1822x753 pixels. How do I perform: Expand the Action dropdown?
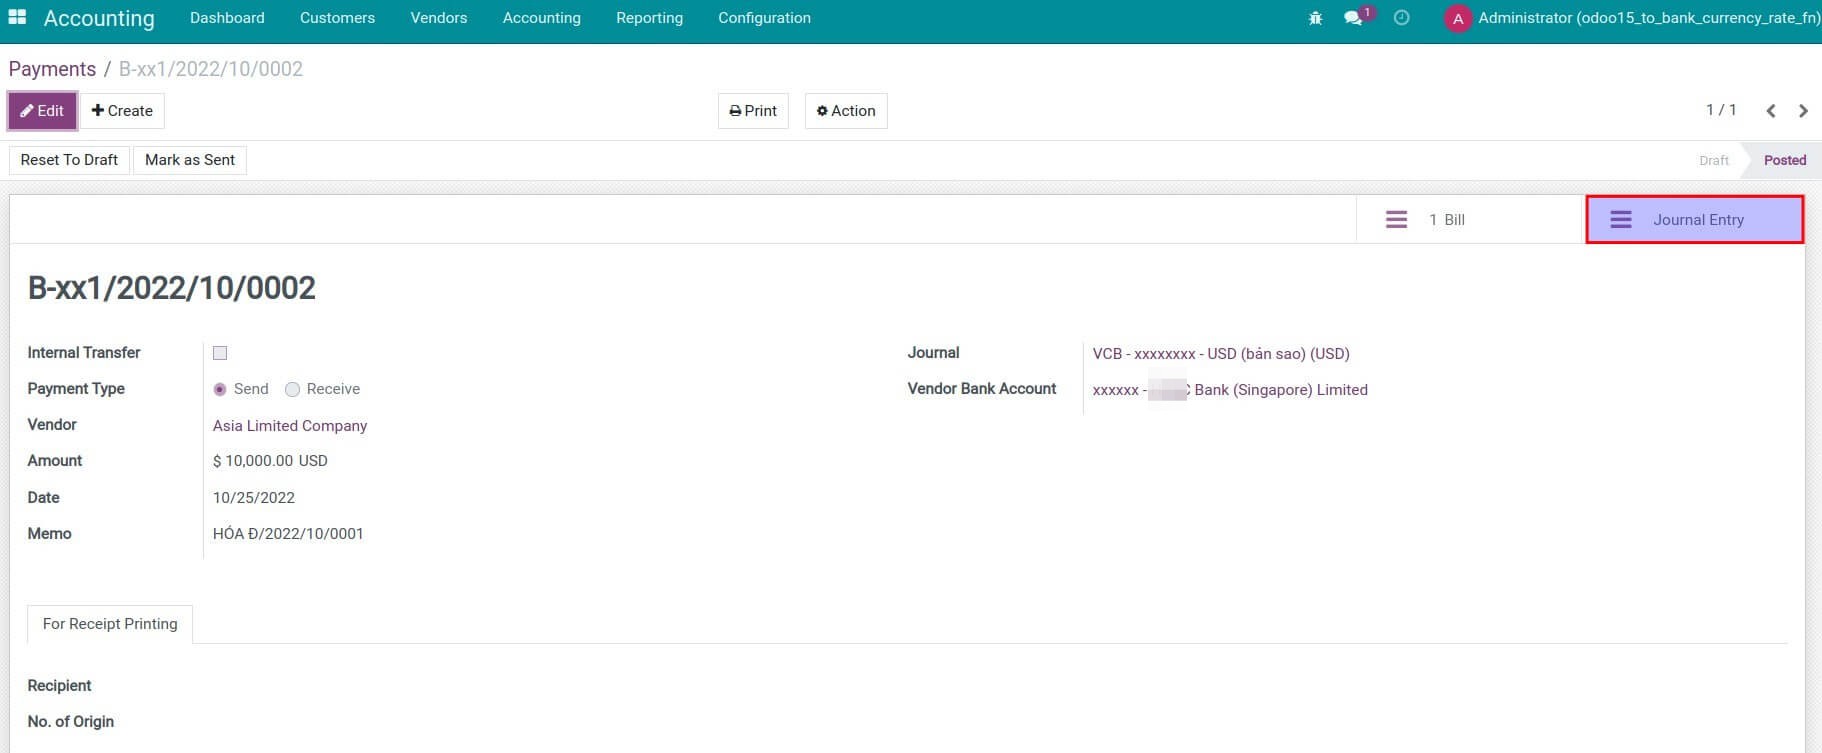[845, 111]
